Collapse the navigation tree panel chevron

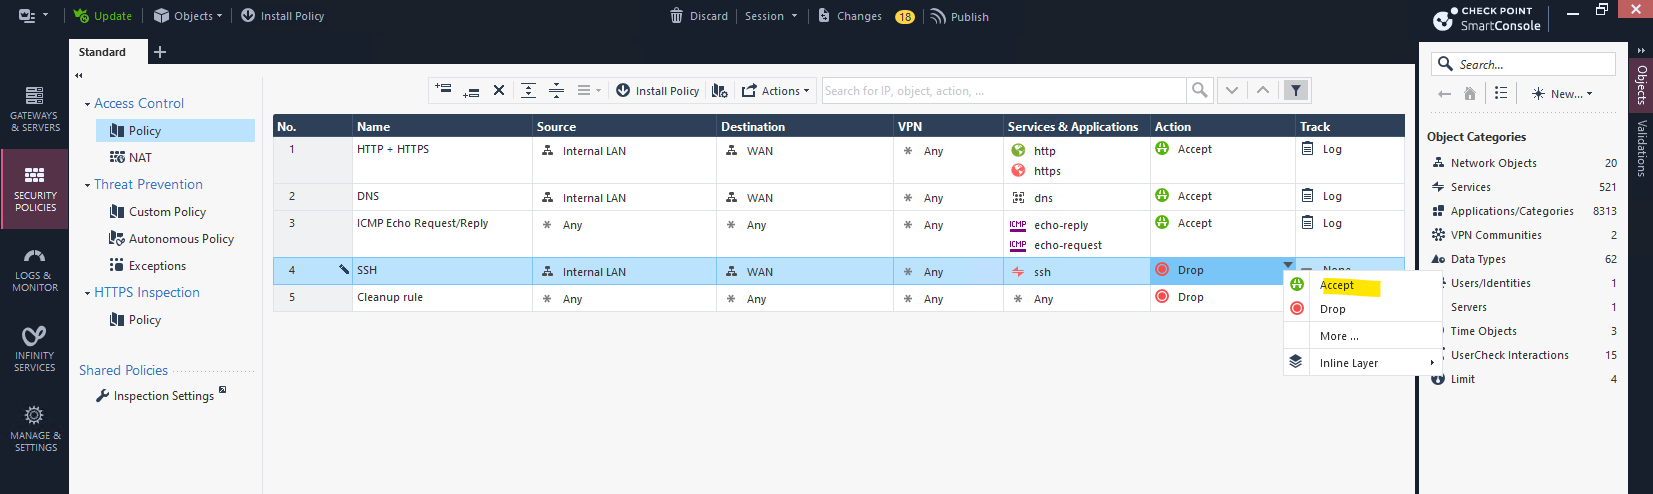(78, 75)
